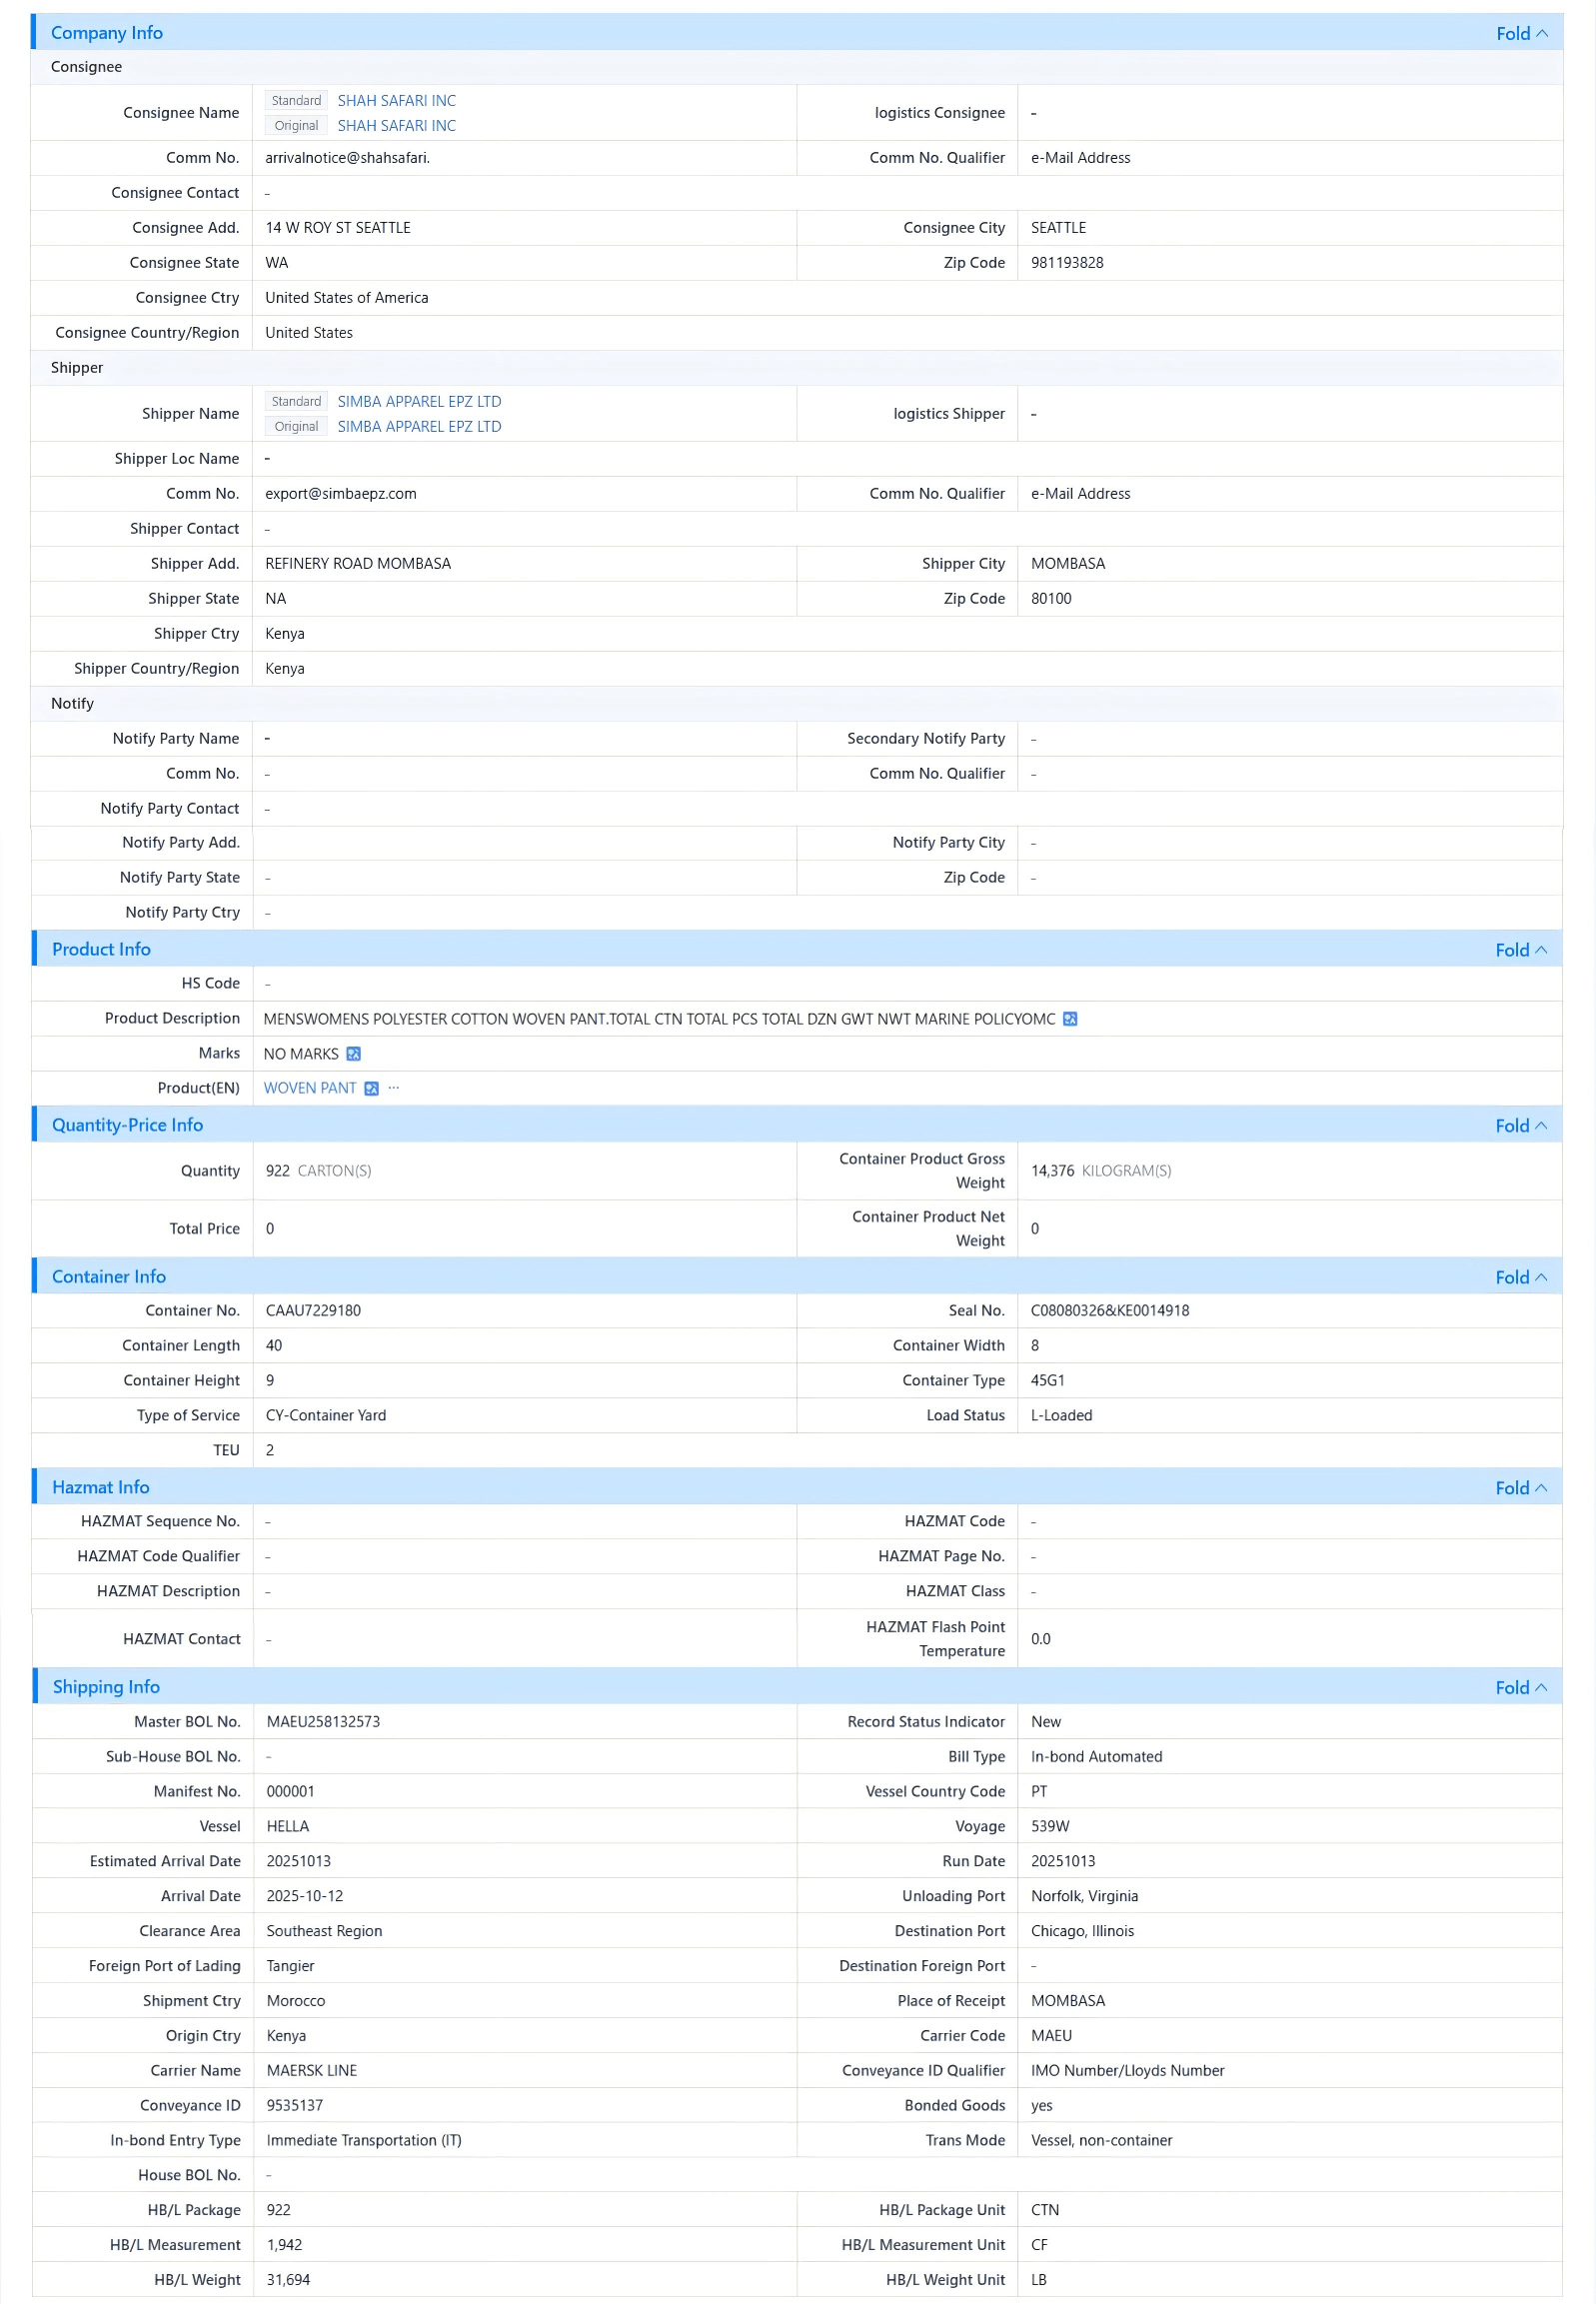Open original shipper SIMBA APPAREL EPZ LTD
Viewport: 1596px width, 2304px height.
click(419, 427)
